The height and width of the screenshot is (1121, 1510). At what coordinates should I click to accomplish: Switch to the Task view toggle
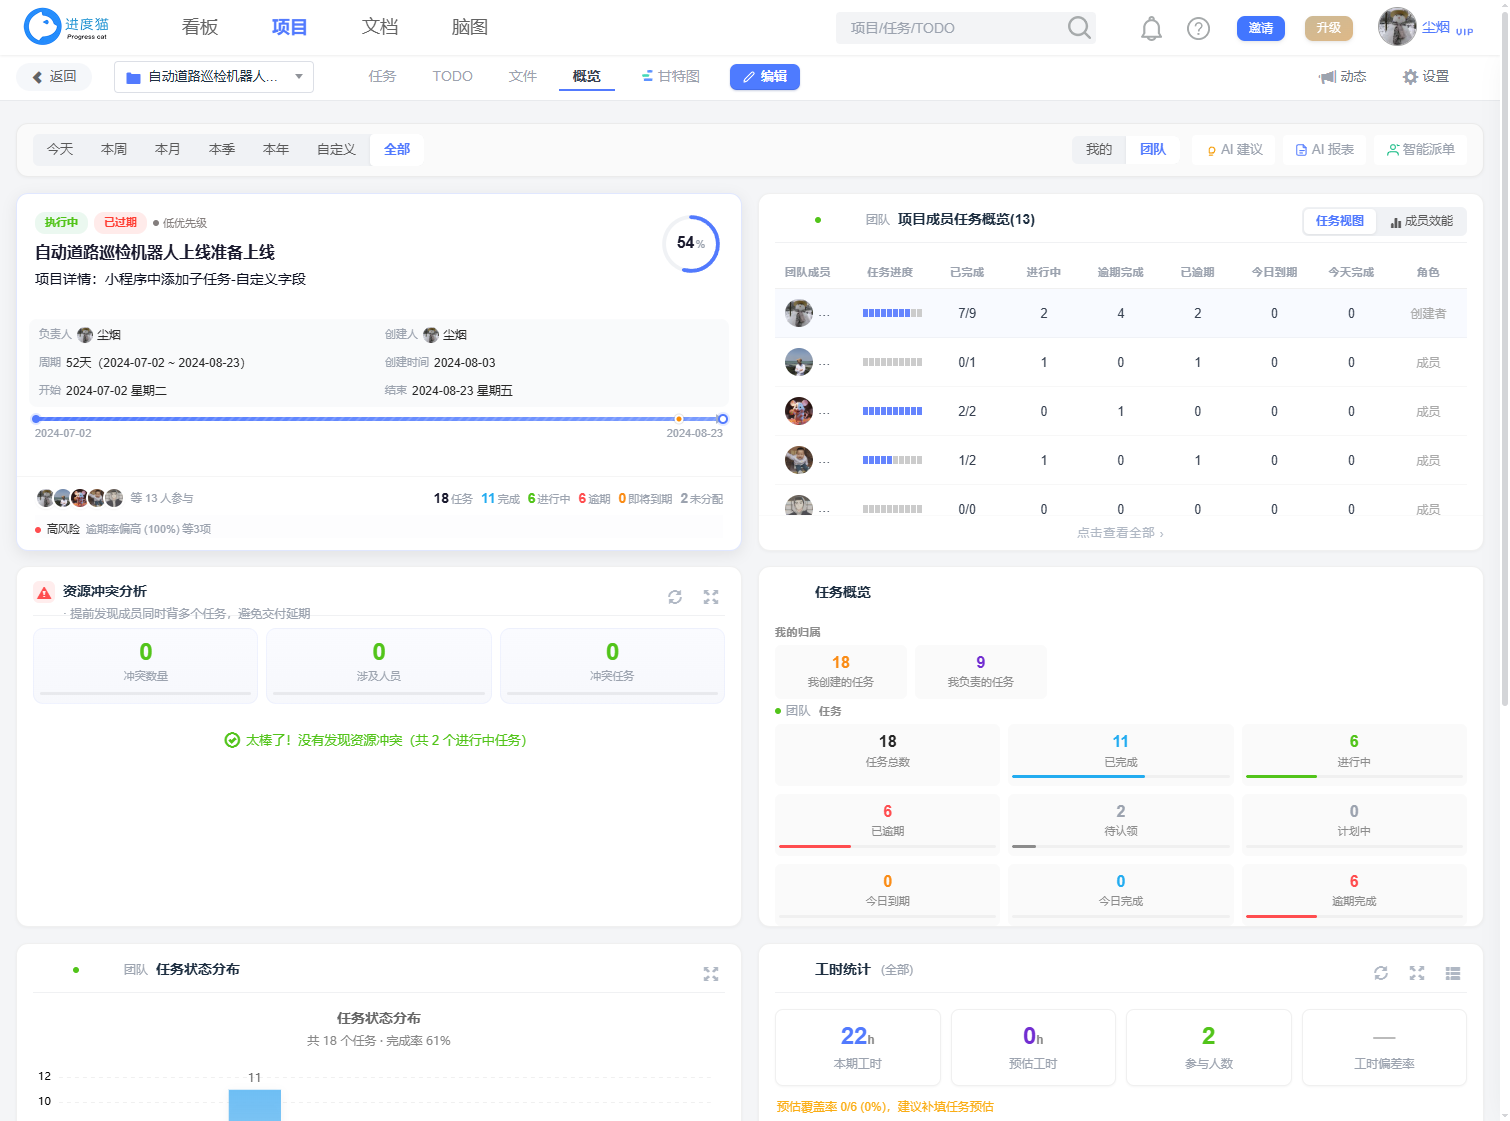(x=1340, y=221)
